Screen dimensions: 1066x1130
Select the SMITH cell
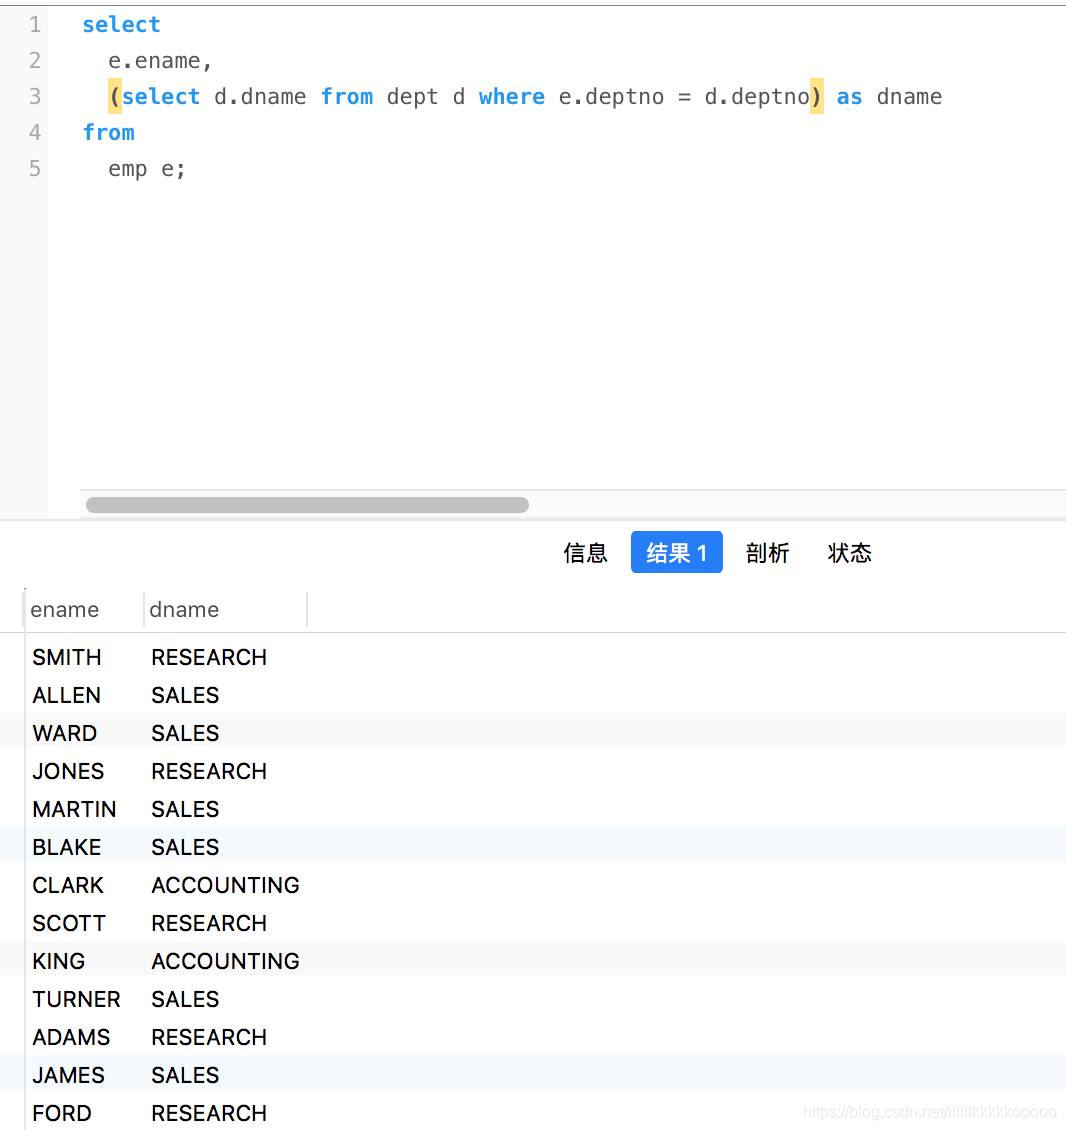[67, 657]
